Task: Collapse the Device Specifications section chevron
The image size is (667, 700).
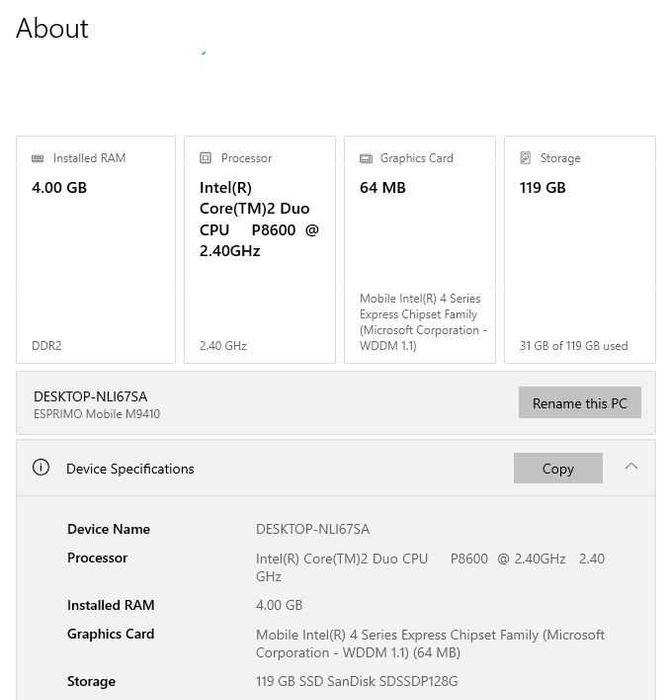Action: [x=631, y=467]
